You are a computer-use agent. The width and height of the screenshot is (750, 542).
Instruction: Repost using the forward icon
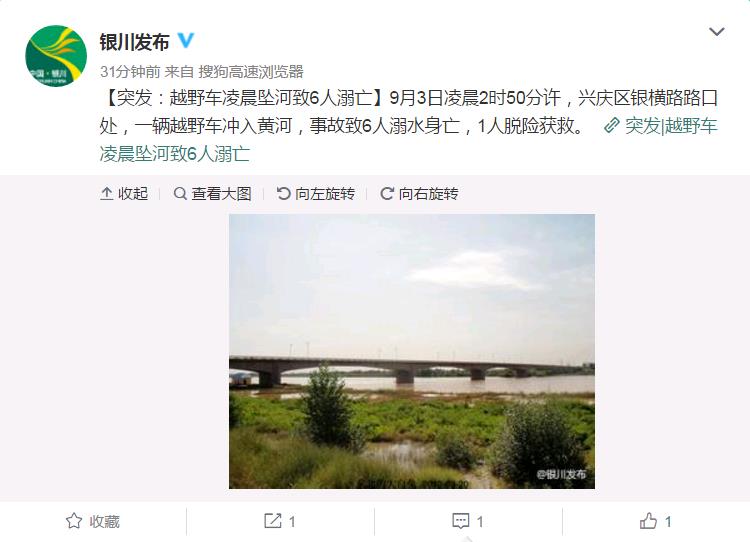(x=273, y=521)
